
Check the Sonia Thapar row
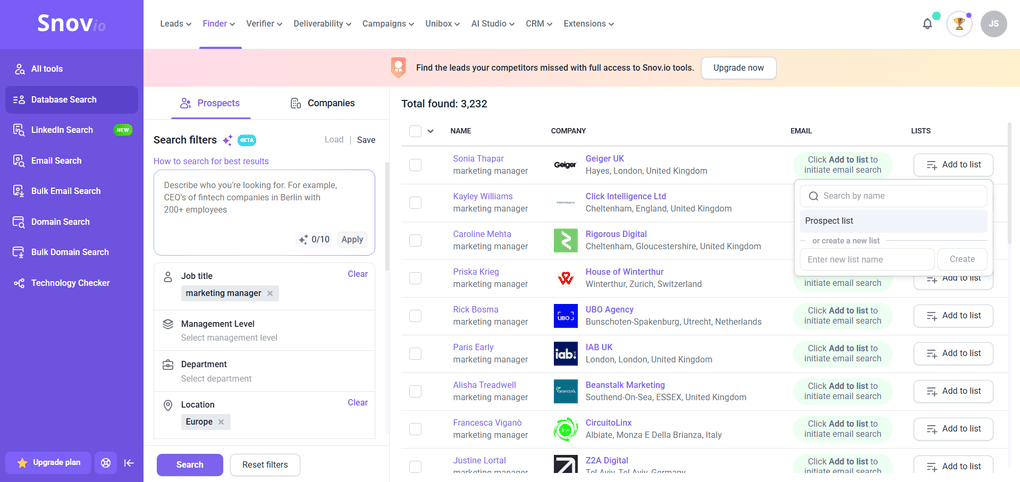point(415,165)
